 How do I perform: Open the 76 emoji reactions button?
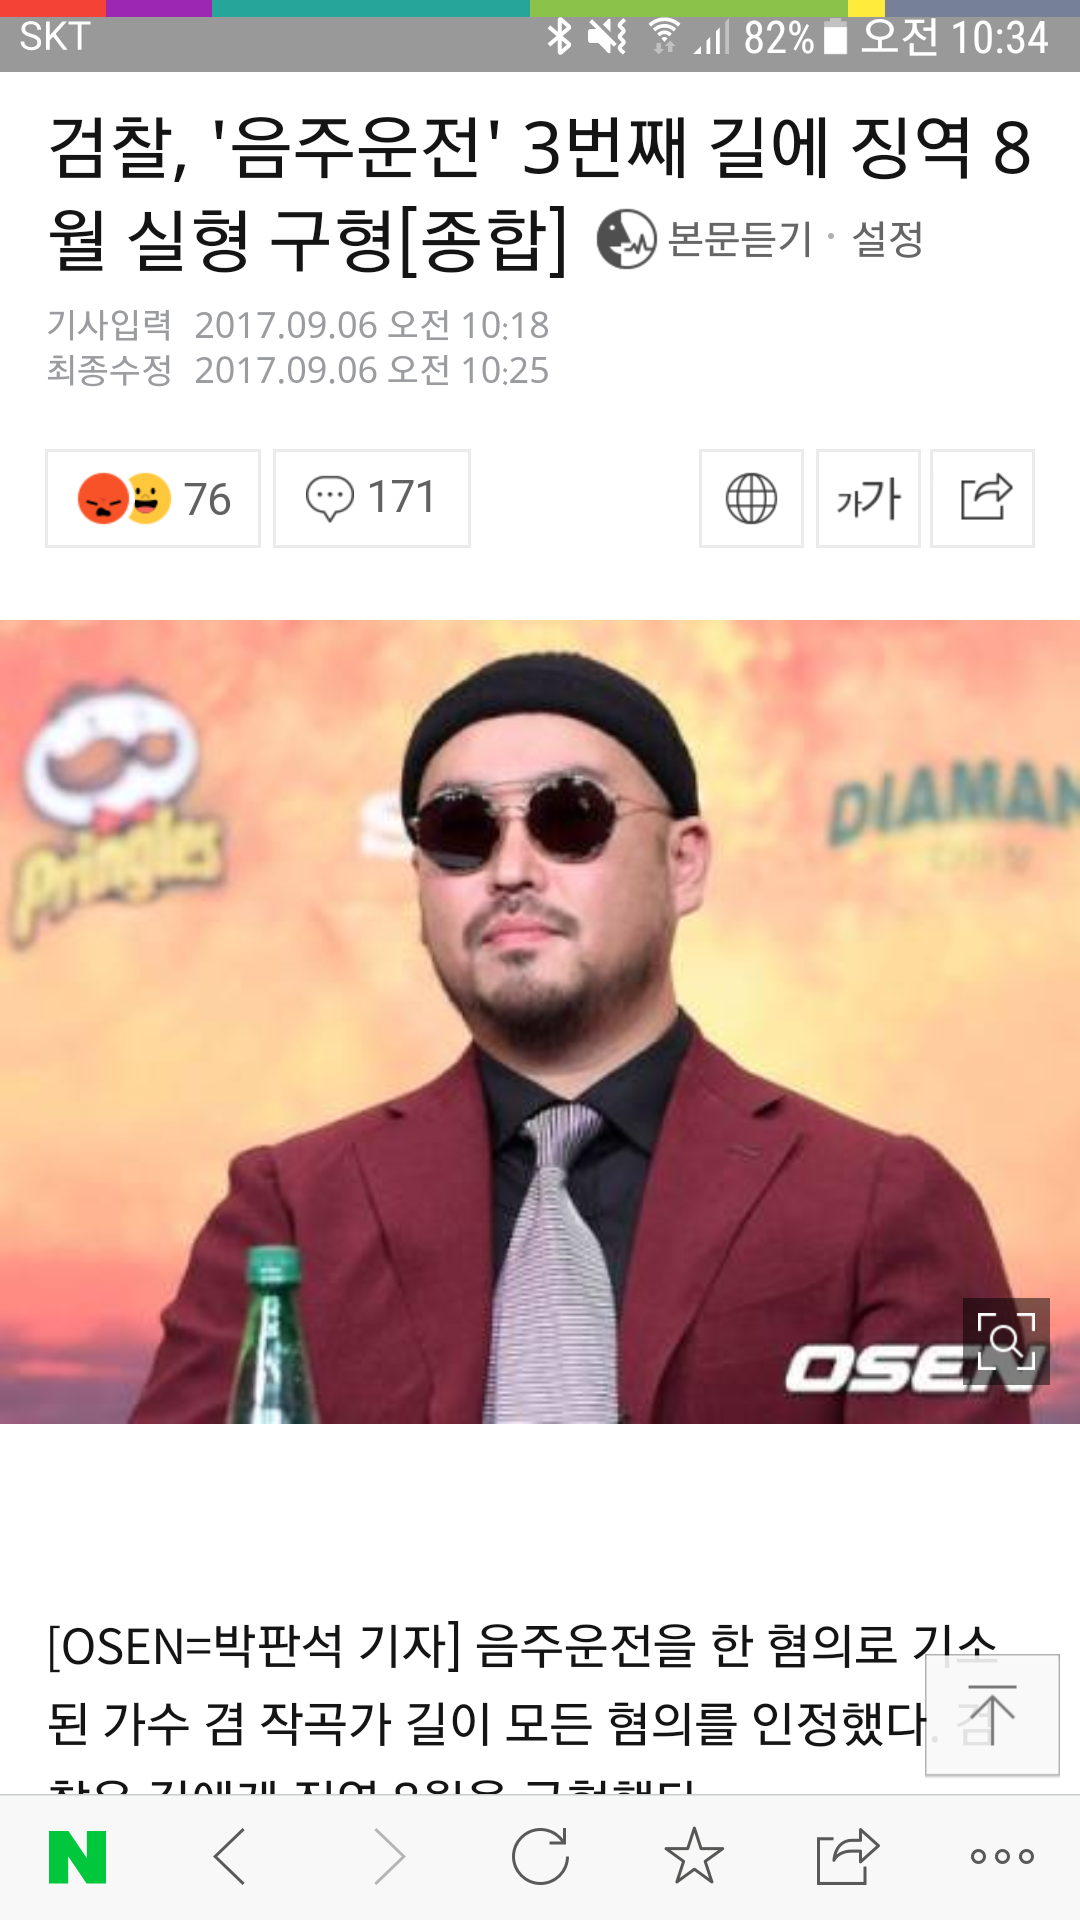coord(153,498)
